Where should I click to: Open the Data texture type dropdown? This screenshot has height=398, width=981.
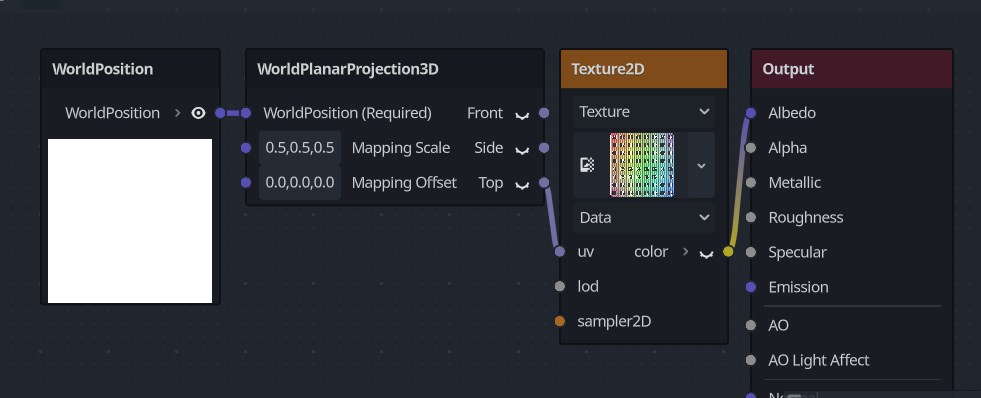(644, 218)
